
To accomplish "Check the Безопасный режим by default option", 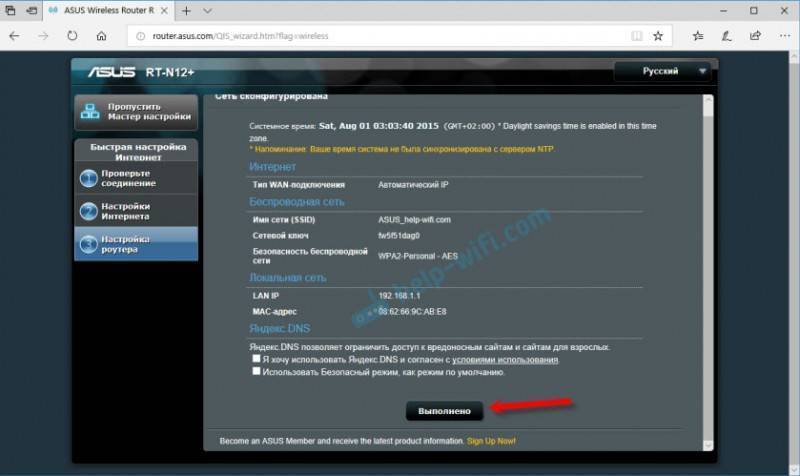I will [x=256, y=371].
